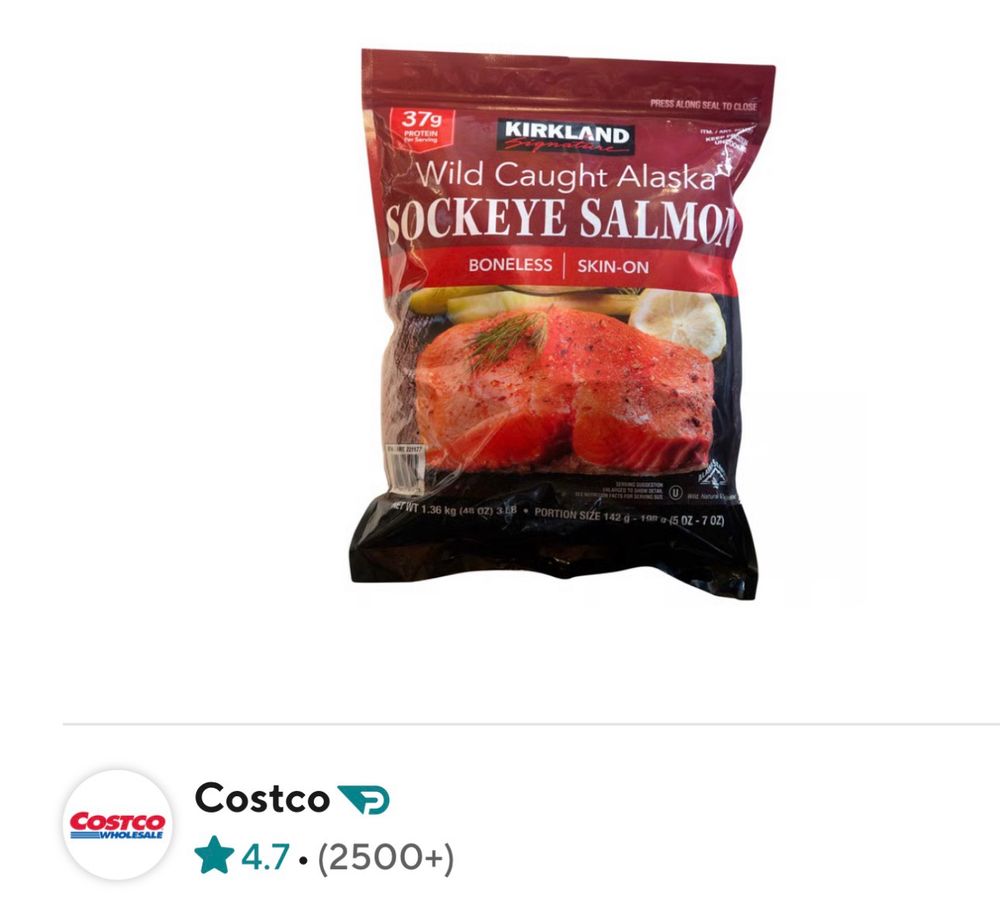The height and width of the screenshot is (919, 1000).
Task: Click the teal rating star icon
Action: click(x=214, y=855)
